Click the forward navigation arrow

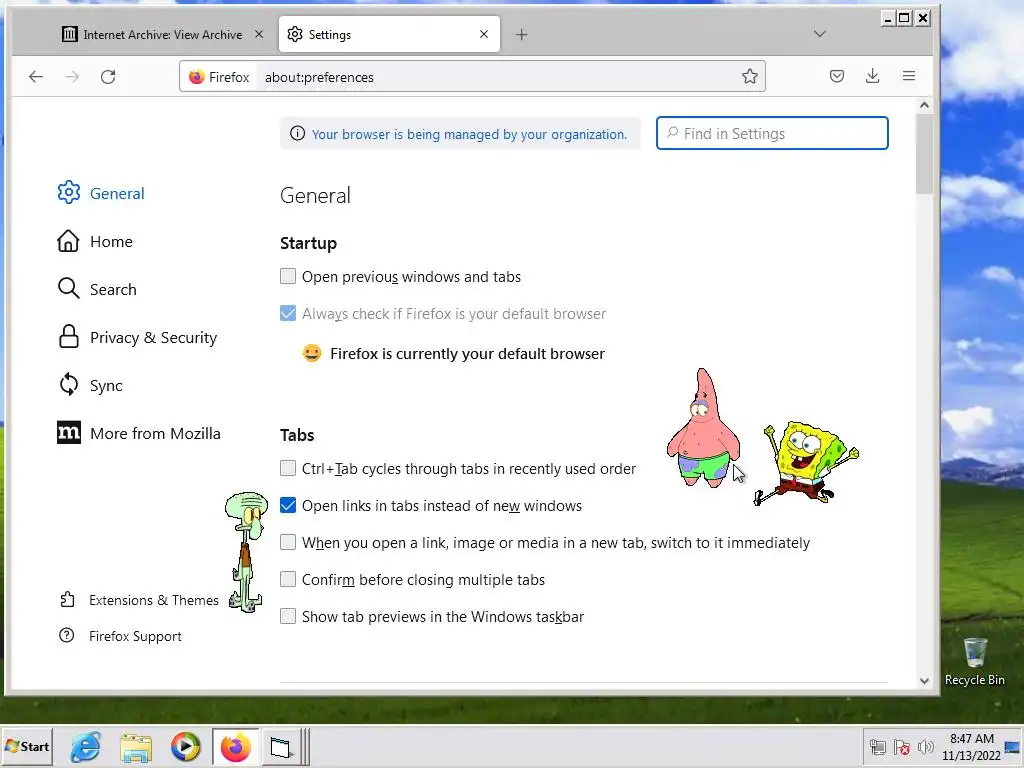click(72, 76)
